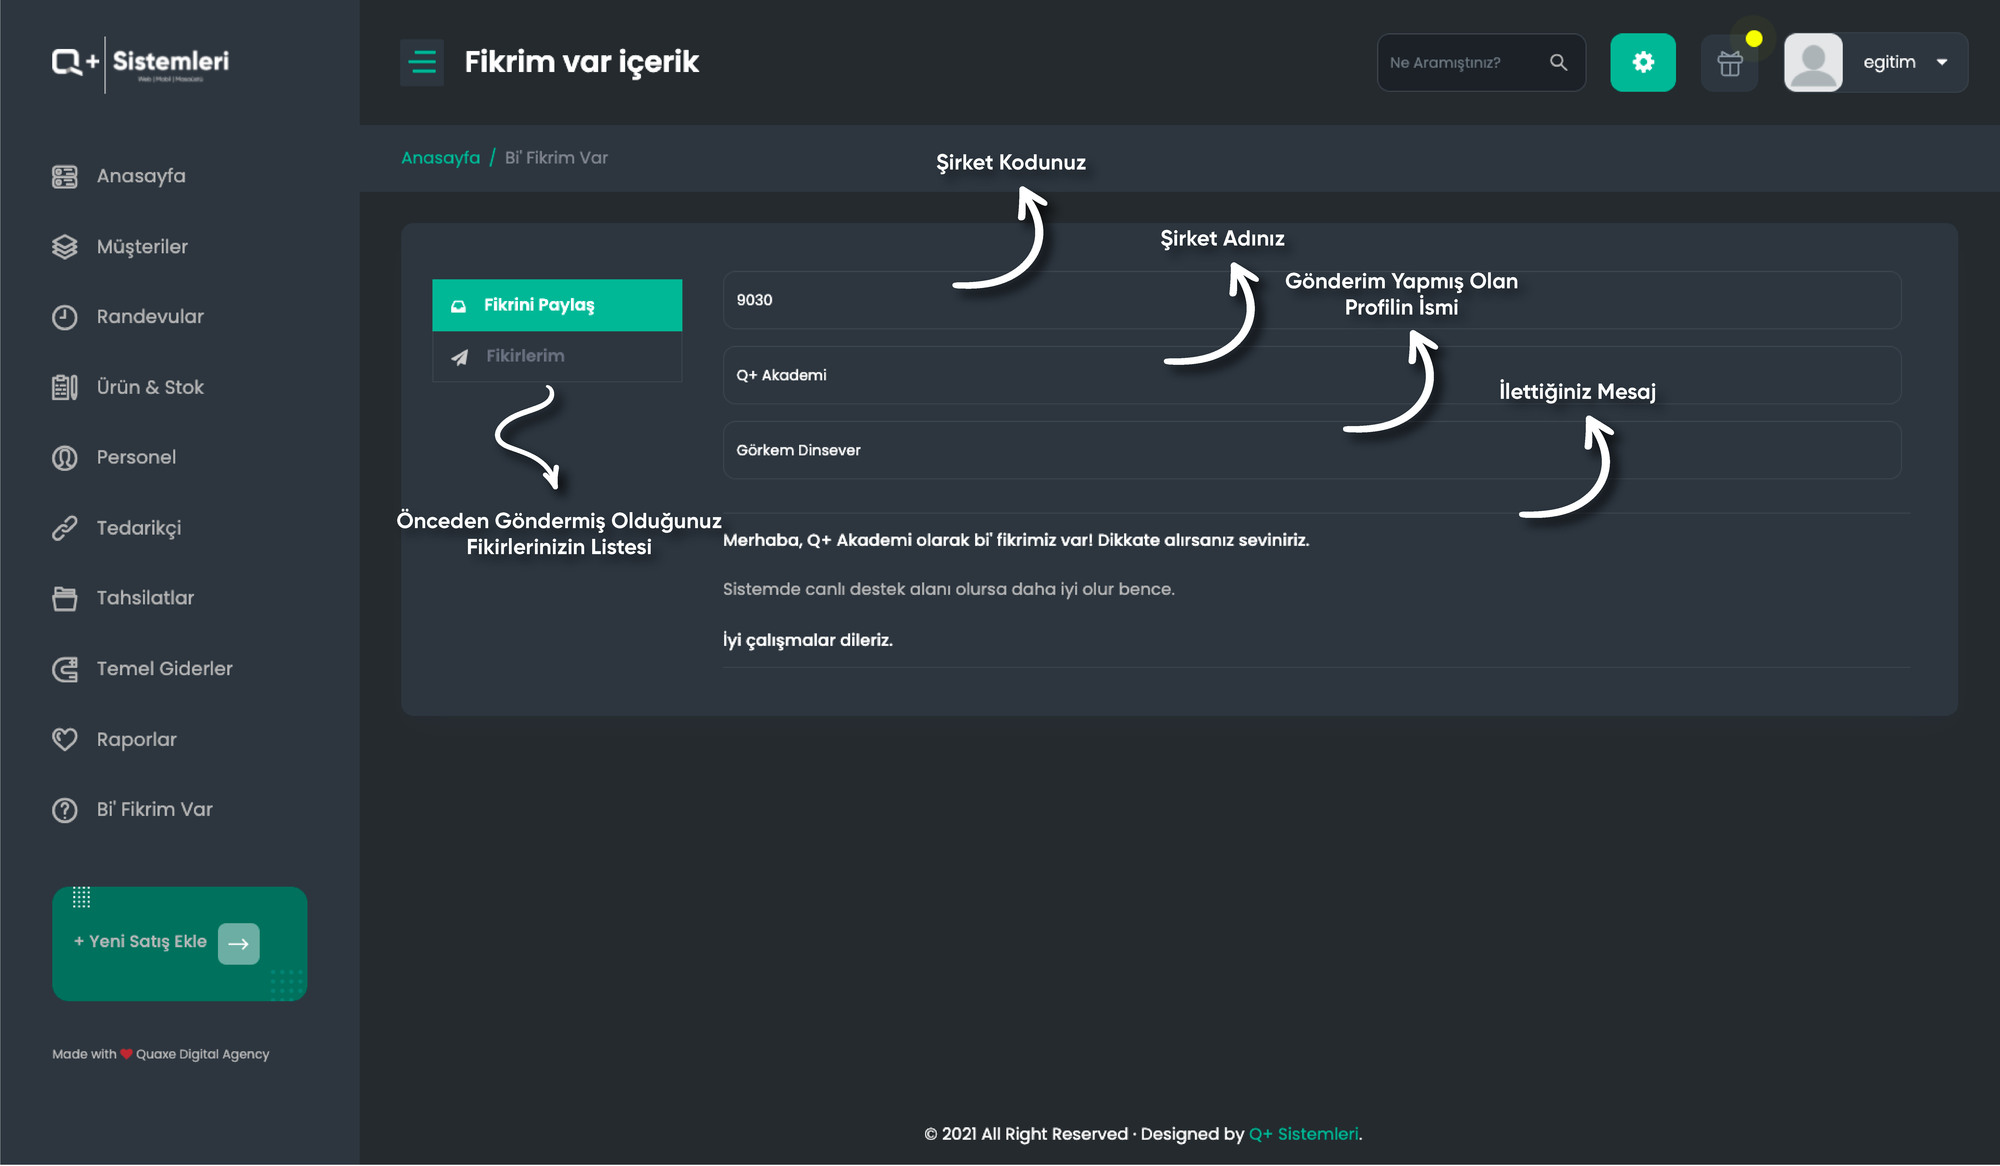Toggle the hamburger menu sidebar icon
The image size is (2000, 1166).
422,62
